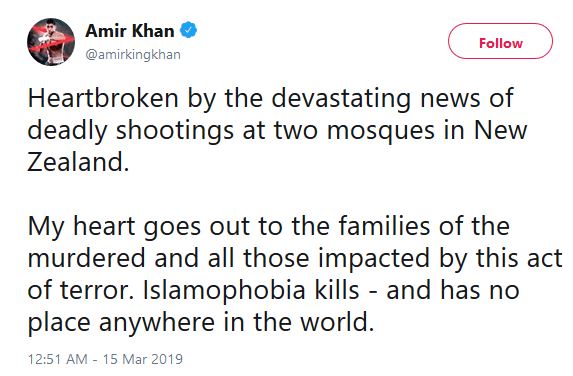Screen dimensions: 573x376
Task: Click the word terror in the tweet
Action: point(96,290)
